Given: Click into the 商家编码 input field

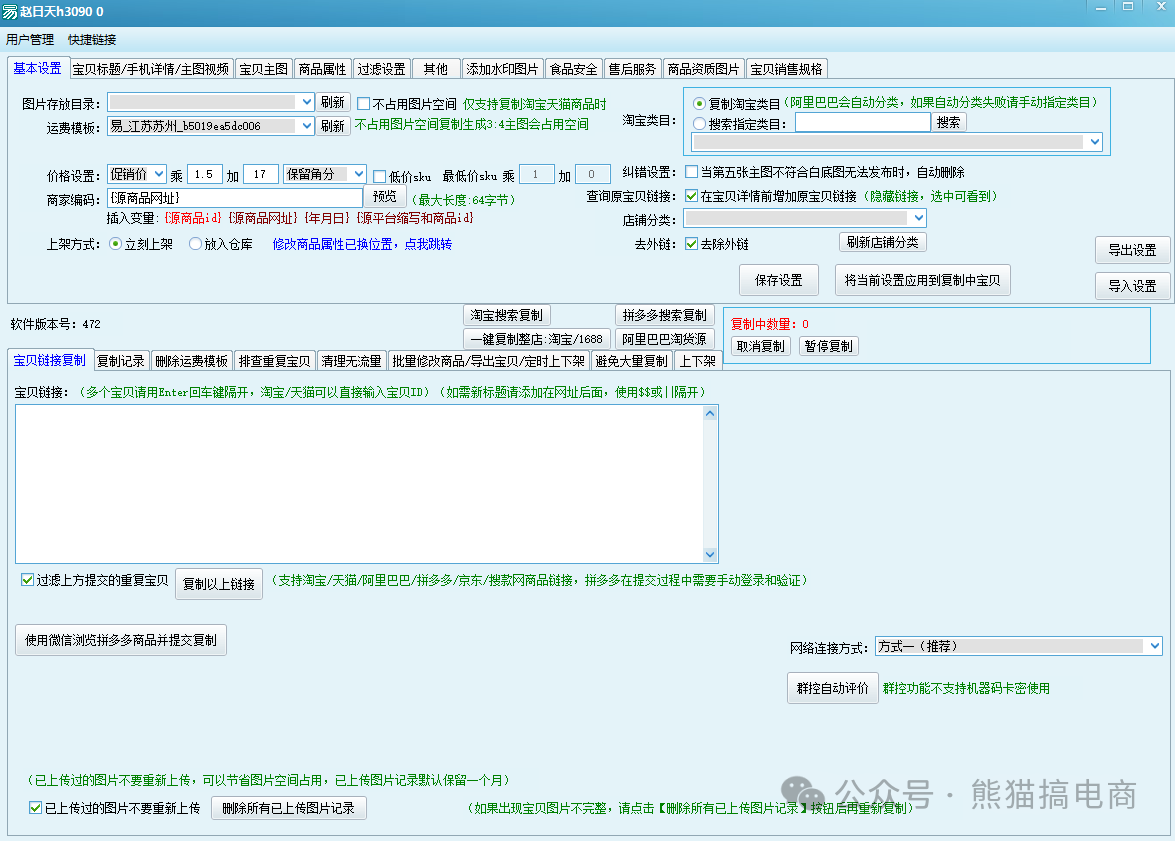Looking at the screenshot, I should pyautogui.click(x=235, y=198).
